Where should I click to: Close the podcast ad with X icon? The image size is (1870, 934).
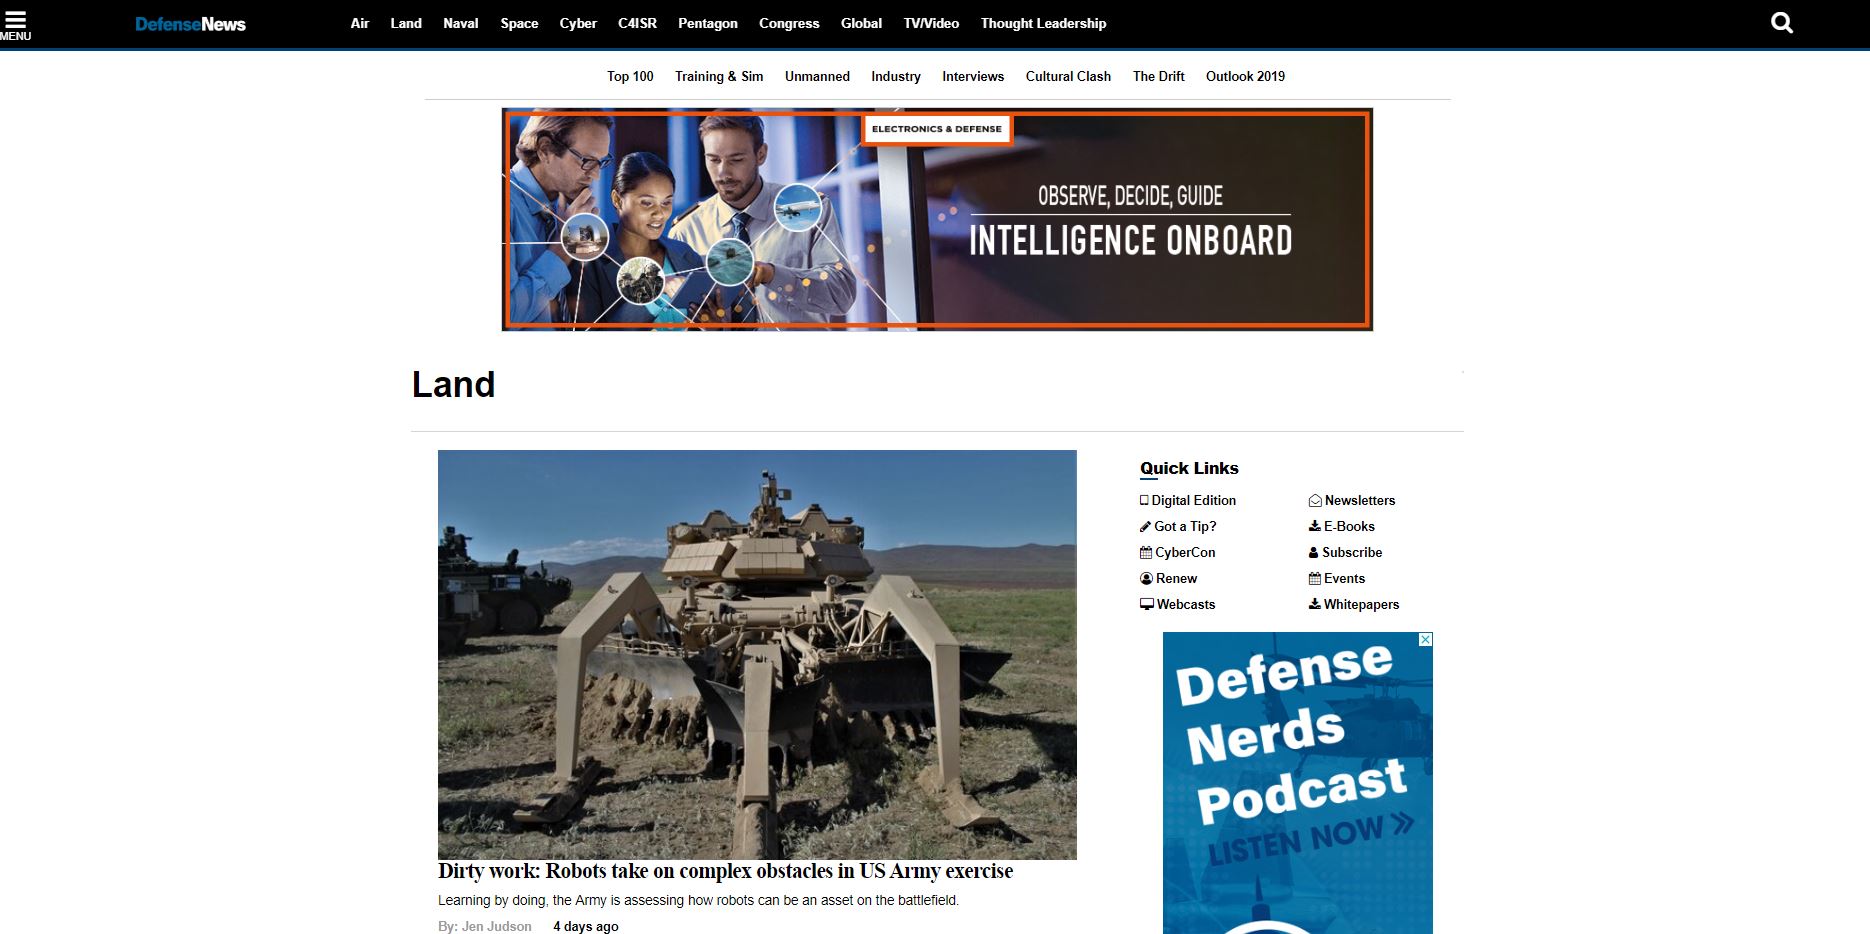click(1426, 639)
